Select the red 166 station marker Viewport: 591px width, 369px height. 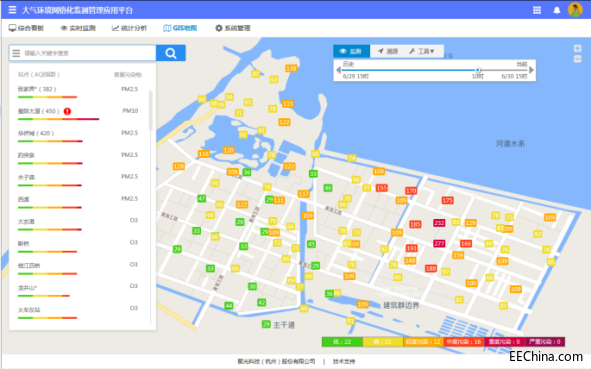click(x=466, y=243)
